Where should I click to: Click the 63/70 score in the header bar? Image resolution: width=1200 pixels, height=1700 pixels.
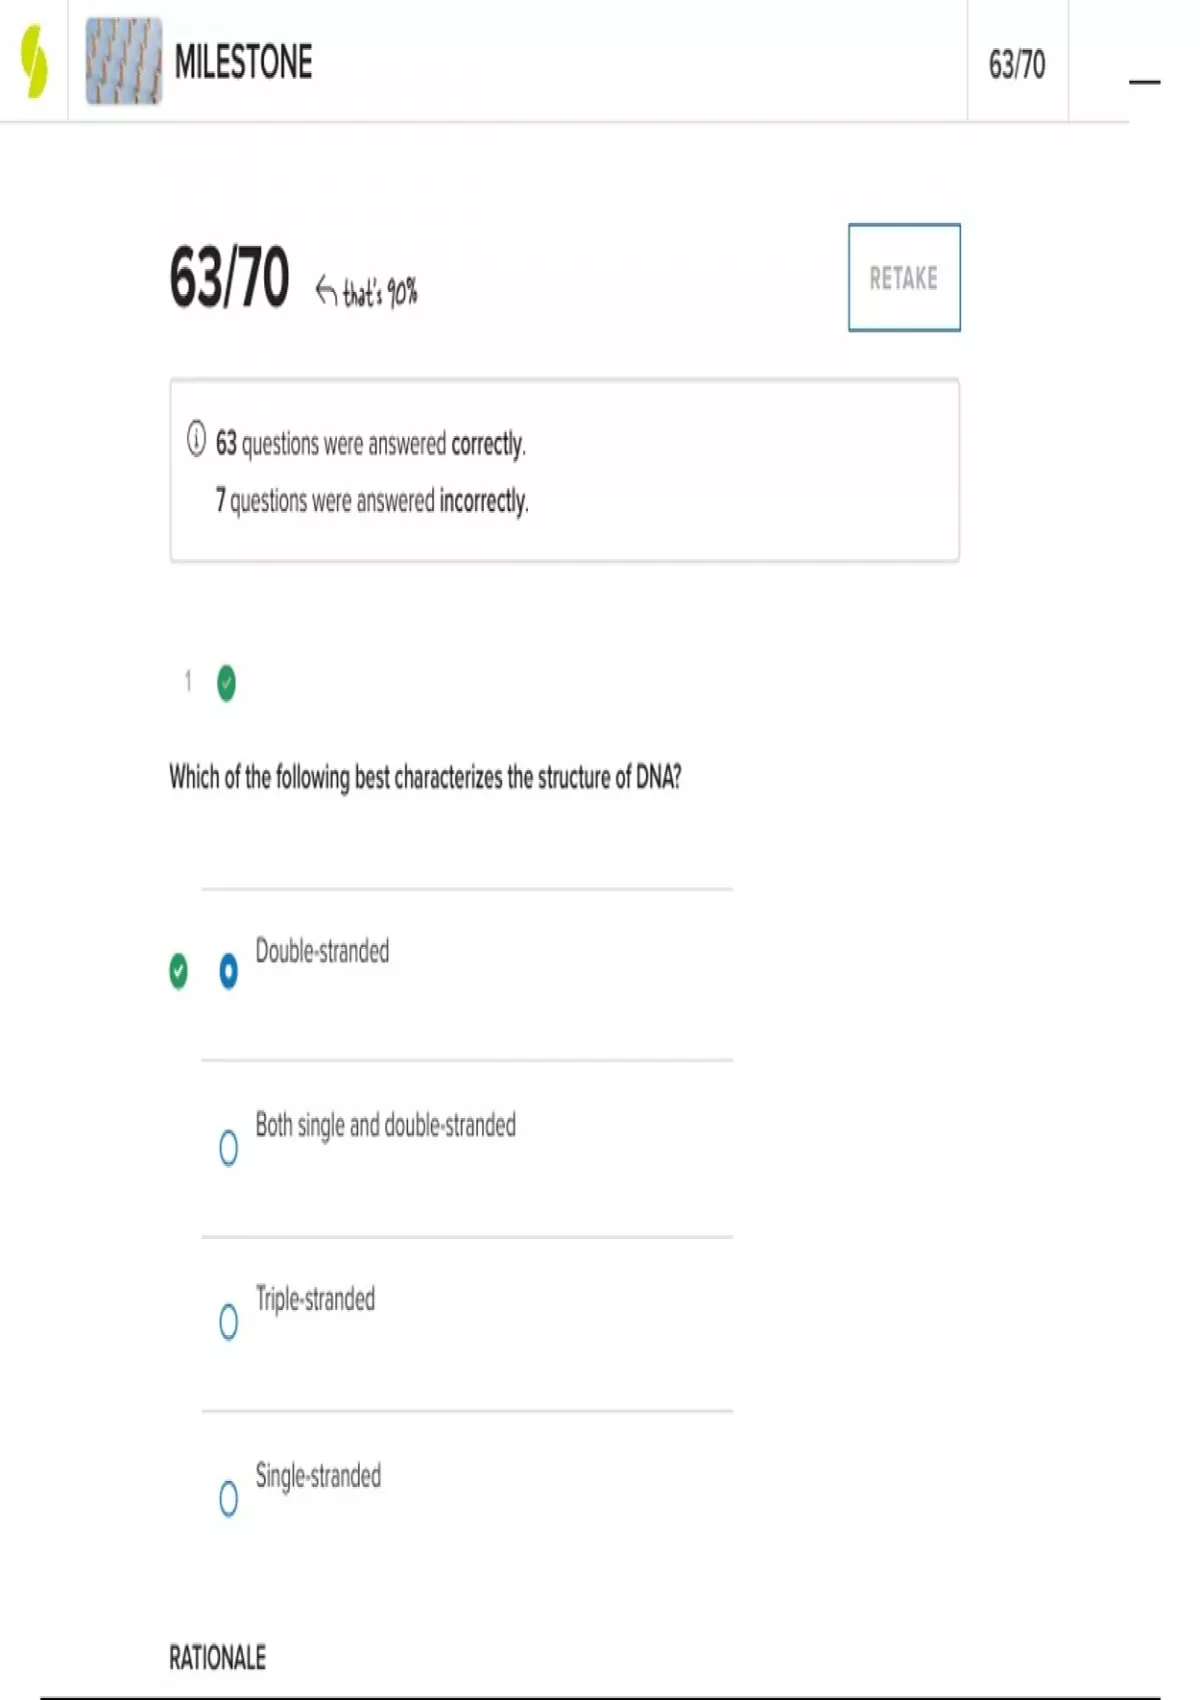(1016, 65)
